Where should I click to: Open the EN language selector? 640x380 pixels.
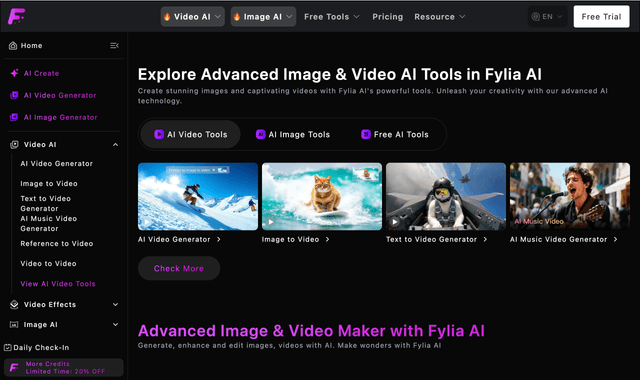[547, 17]
